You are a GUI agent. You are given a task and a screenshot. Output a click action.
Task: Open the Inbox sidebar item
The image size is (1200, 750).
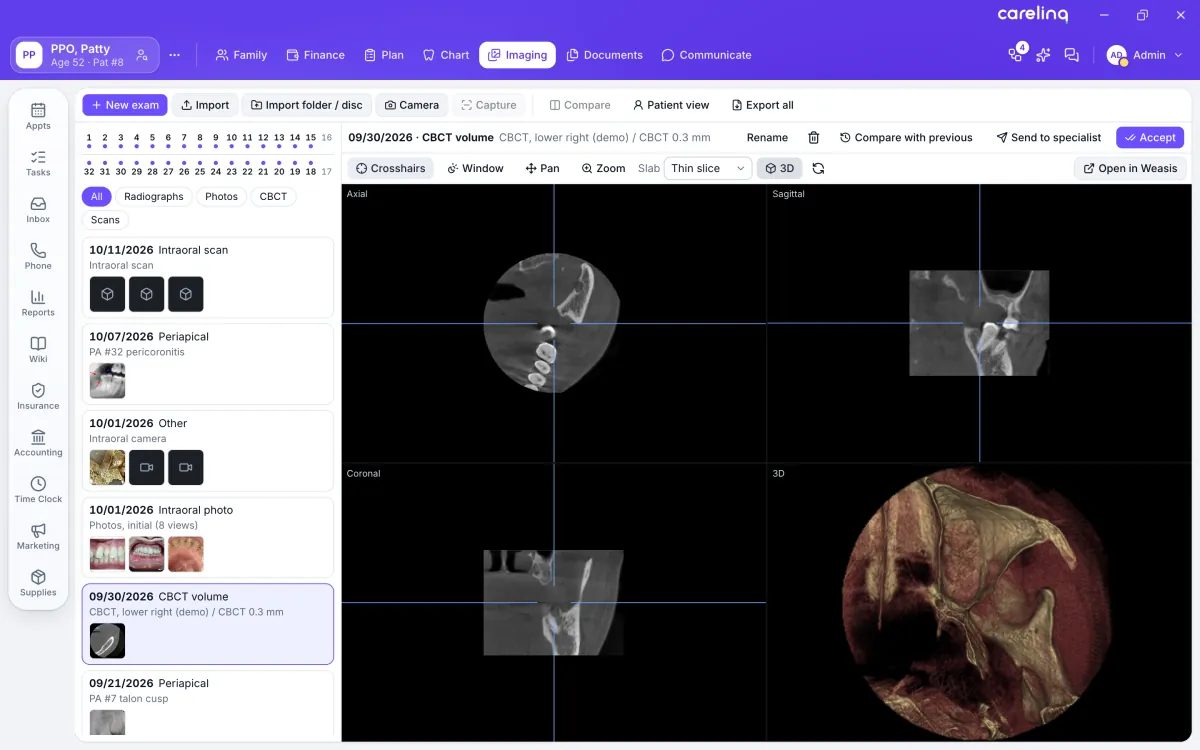(38, 210)
